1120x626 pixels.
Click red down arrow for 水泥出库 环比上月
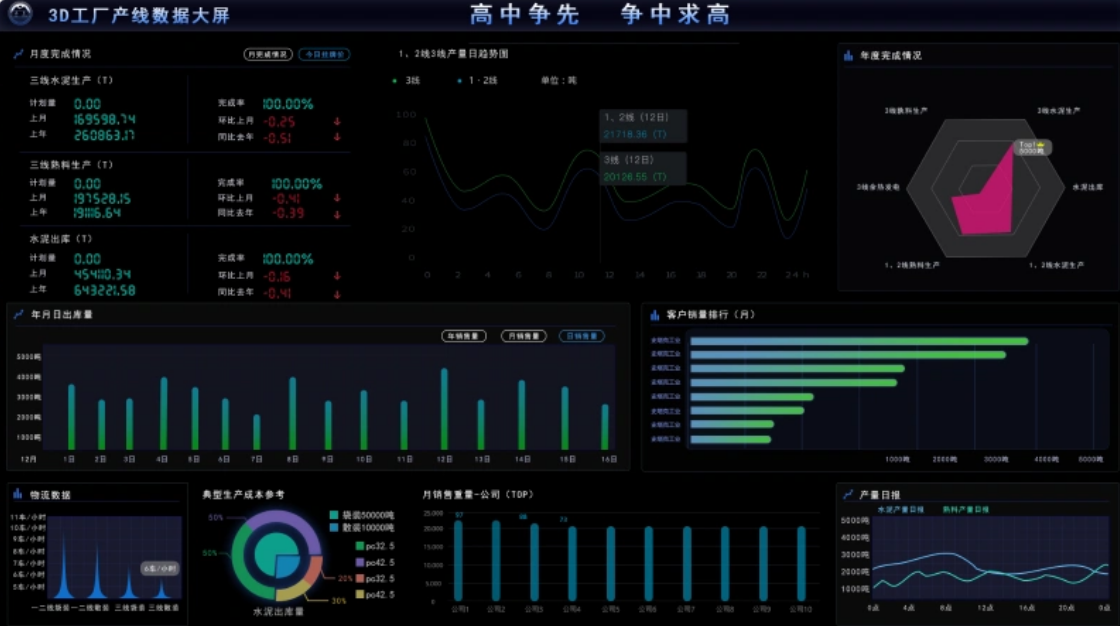tap(337, 276)
